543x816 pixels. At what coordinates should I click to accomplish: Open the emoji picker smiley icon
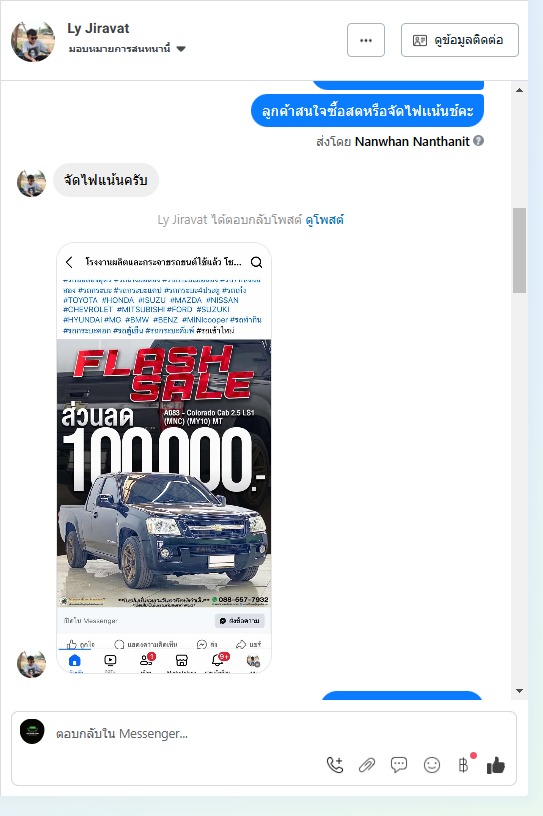432,765
